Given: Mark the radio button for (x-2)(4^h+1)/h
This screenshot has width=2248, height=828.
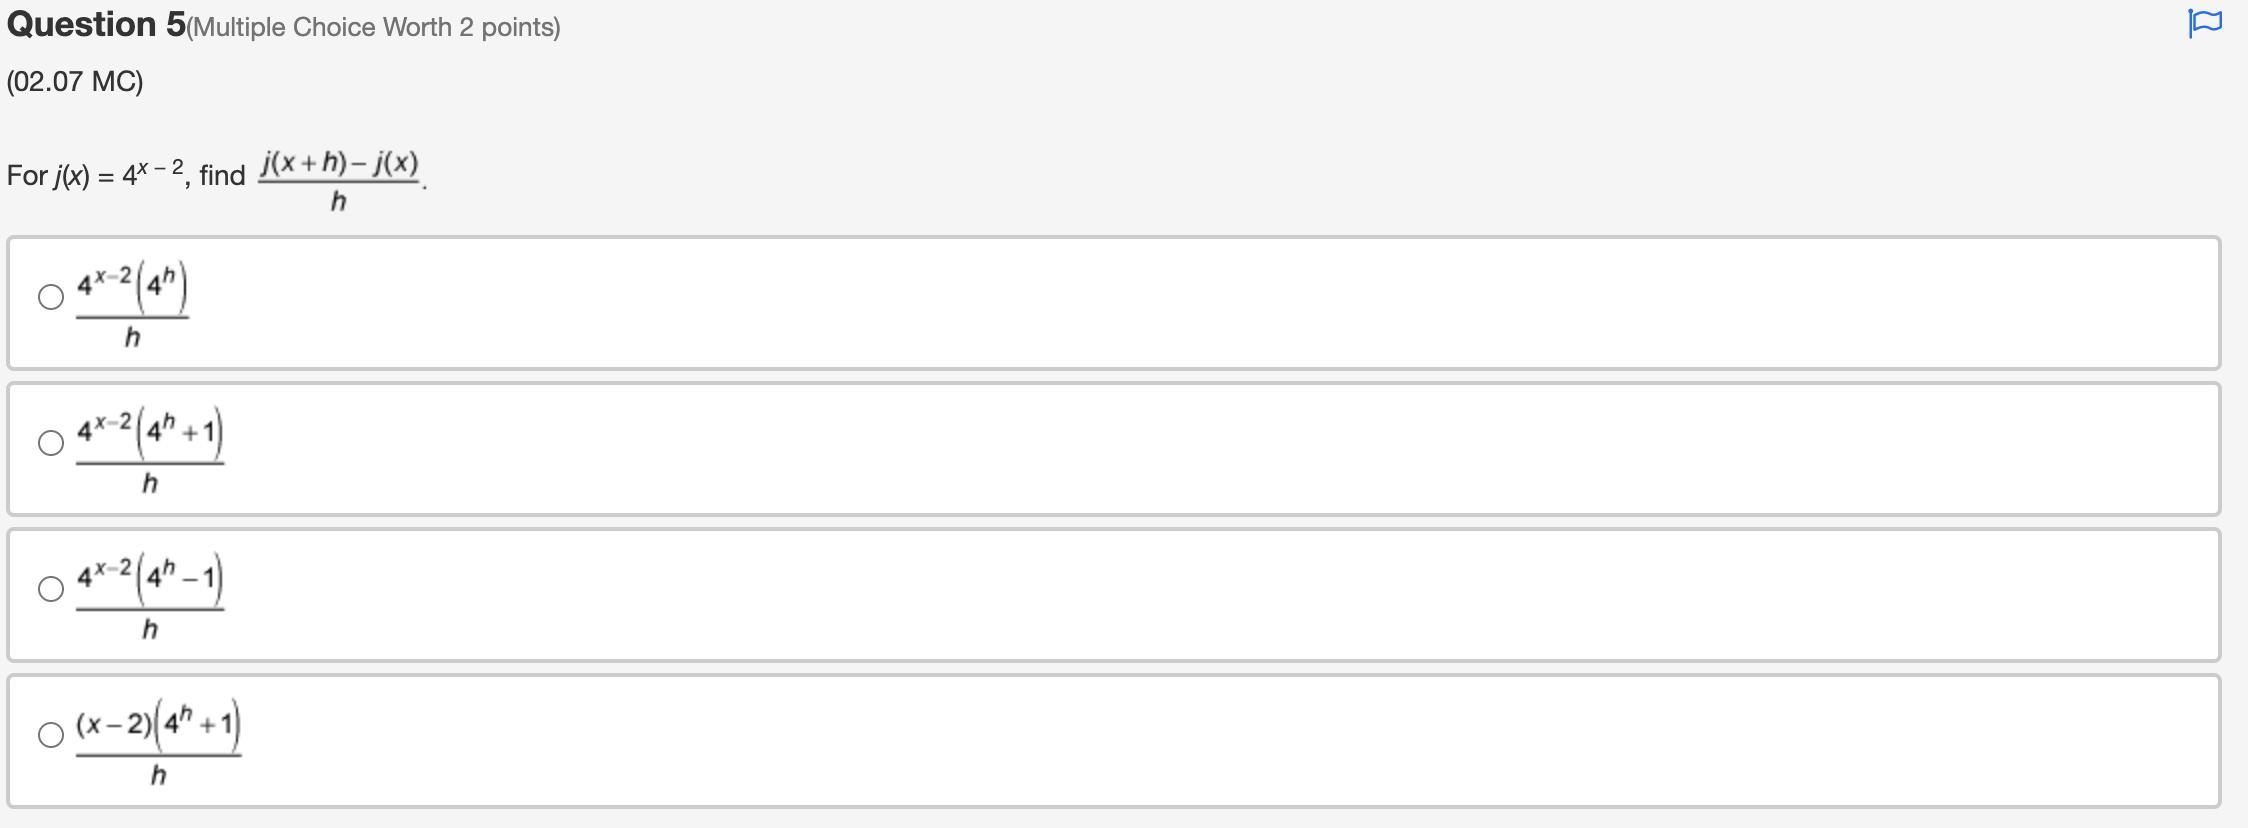Looking at the screenshot, I should pyautogui.click(x=51, y=735).
